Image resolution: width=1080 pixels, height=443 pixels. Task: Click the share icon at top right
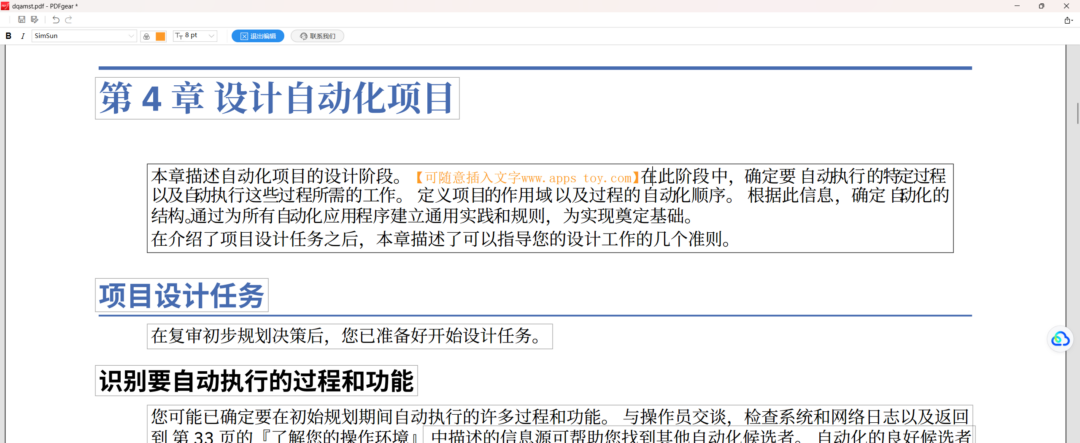pyautogui.click(x=1068, y=20)
